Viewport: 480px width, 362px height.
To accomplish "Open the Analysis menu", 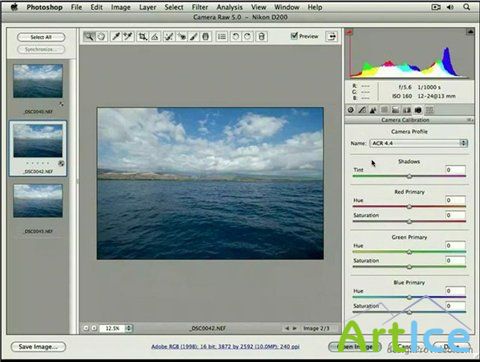I will [230, 7].
